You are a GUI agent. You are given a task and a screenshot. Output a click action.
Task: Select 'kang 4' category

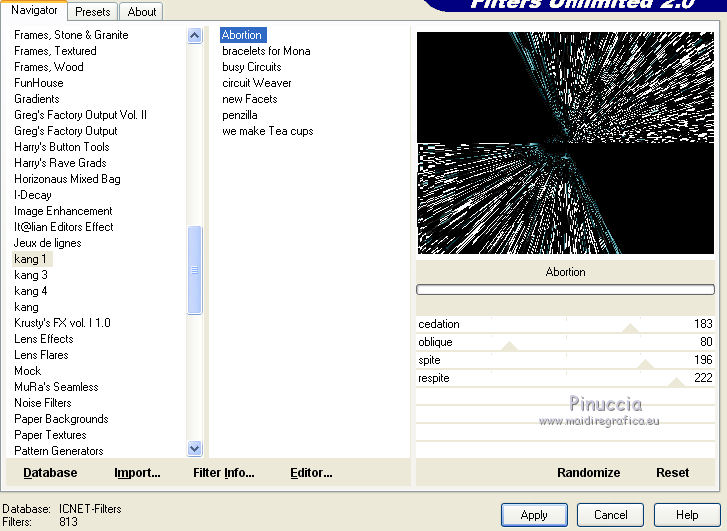click(x=31, y=291)
